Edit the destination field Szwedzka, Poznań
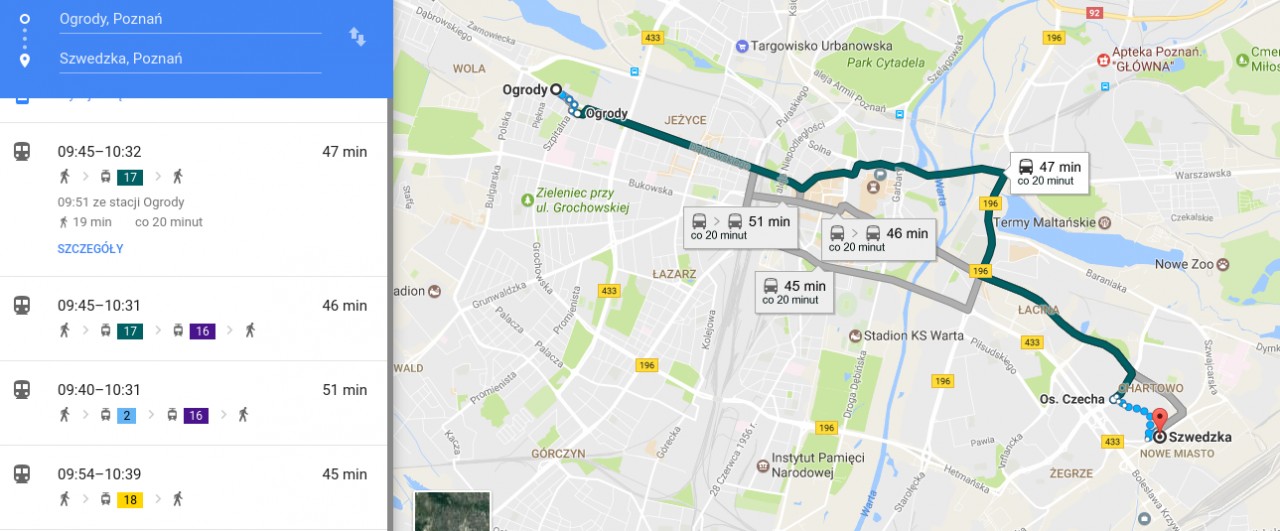Viewport: 1280px width, 531px height. click(x=190, y=58)
